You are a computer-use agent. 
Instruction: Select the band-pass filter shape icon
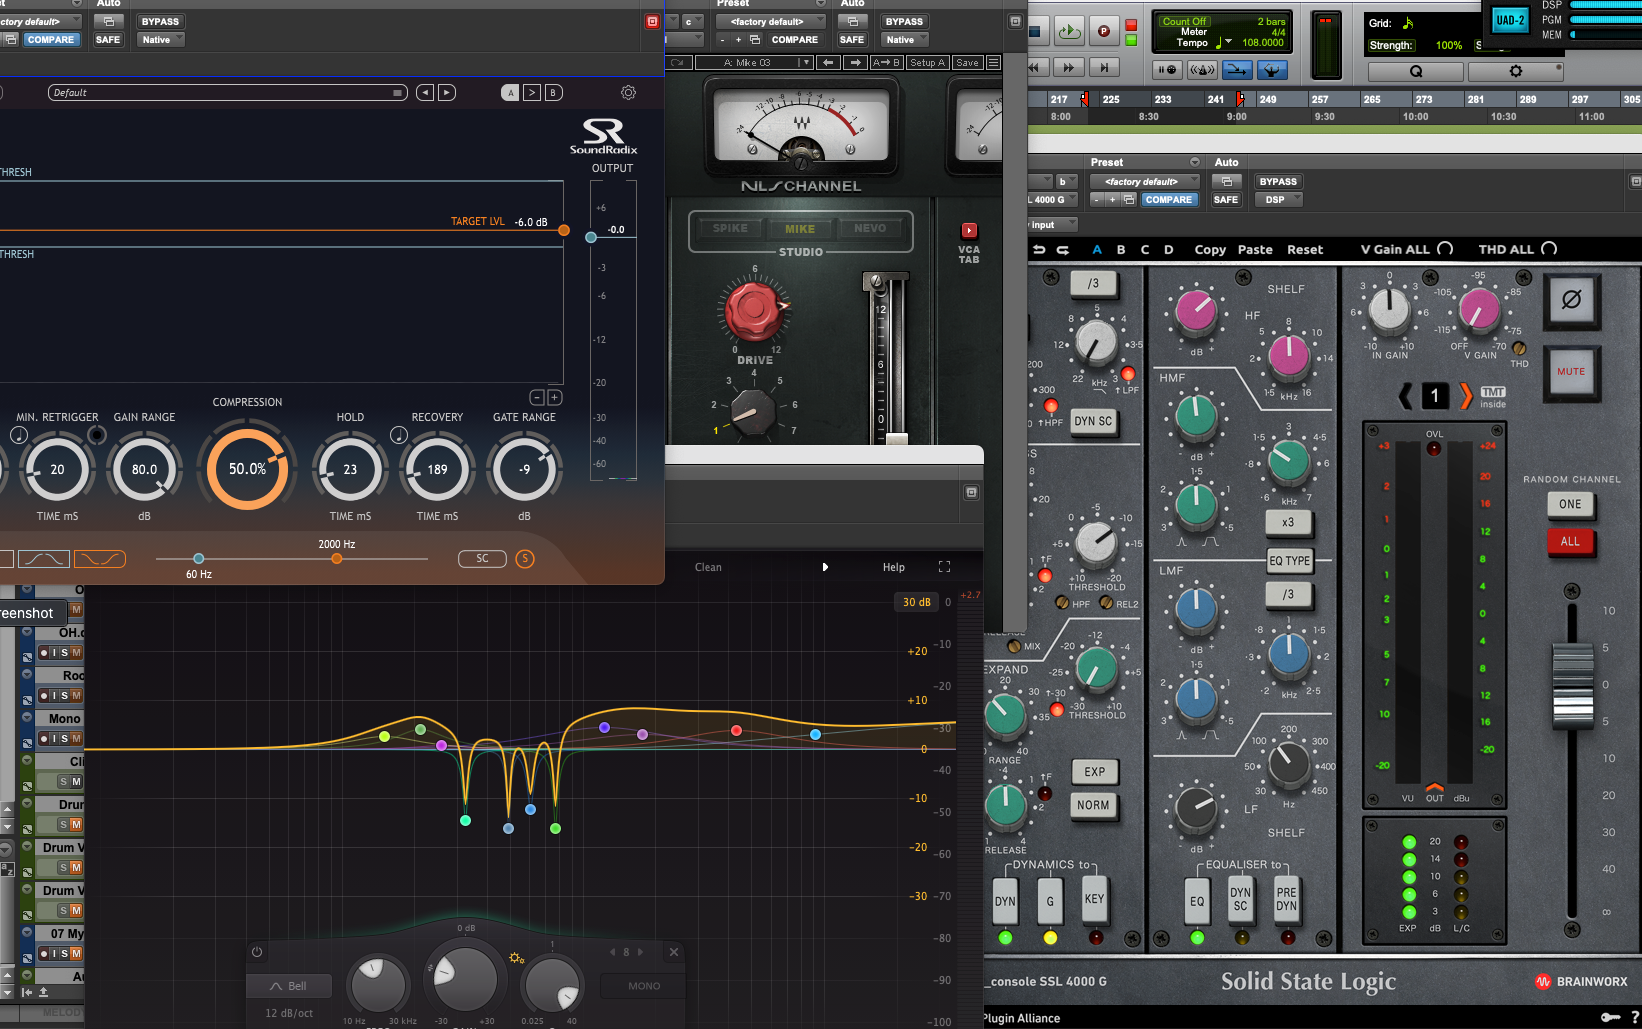[44, 559]
